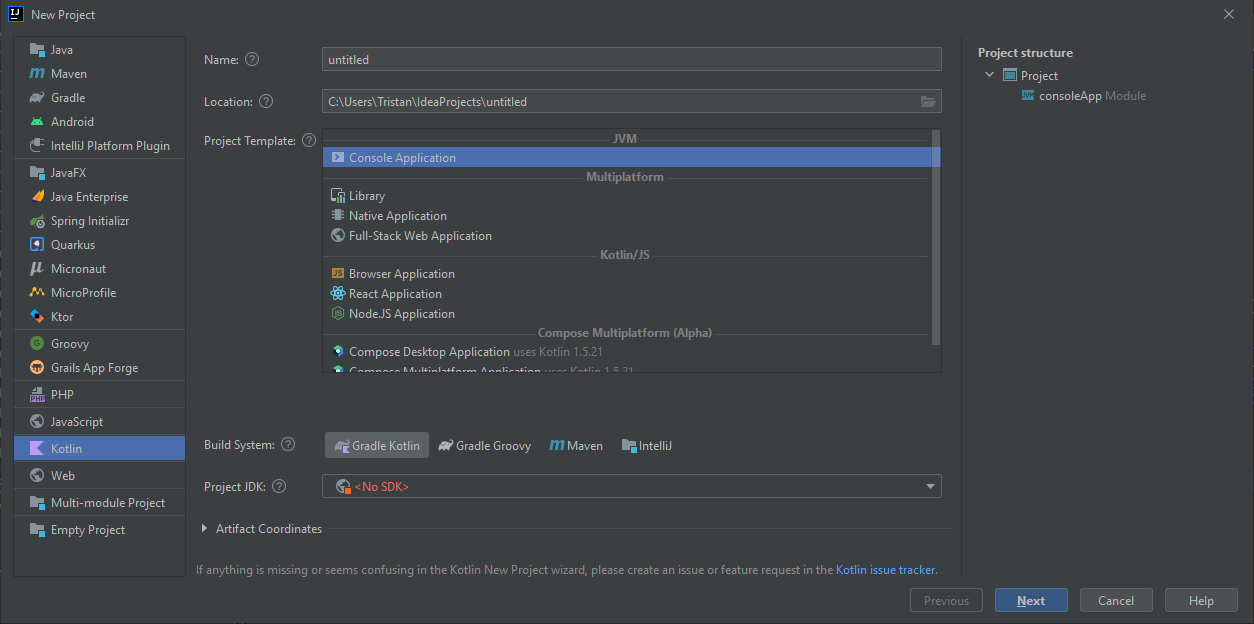Select Maven as the build system
Image resolution: width=1254 pixels, height=624 pixels.
[x=577, y=446]
